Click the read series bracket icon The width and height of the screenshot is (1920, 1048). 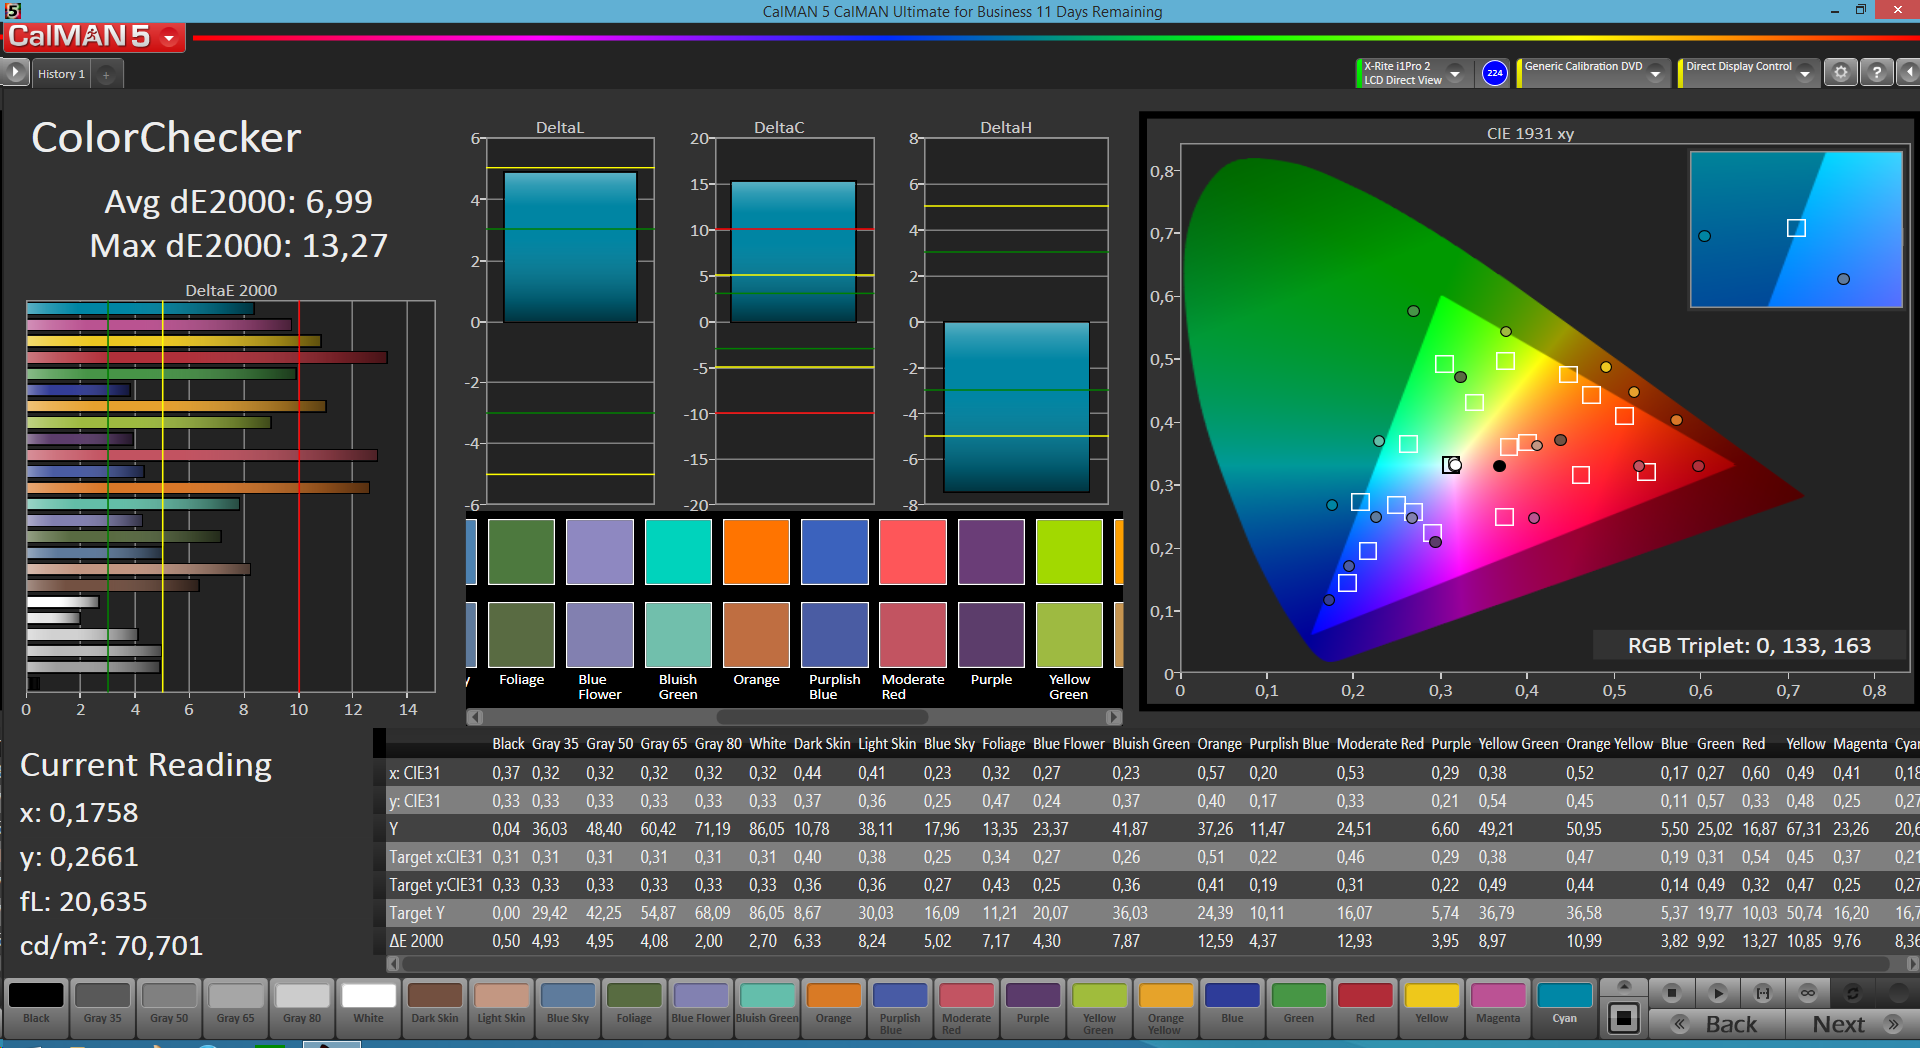(1763, 993)
